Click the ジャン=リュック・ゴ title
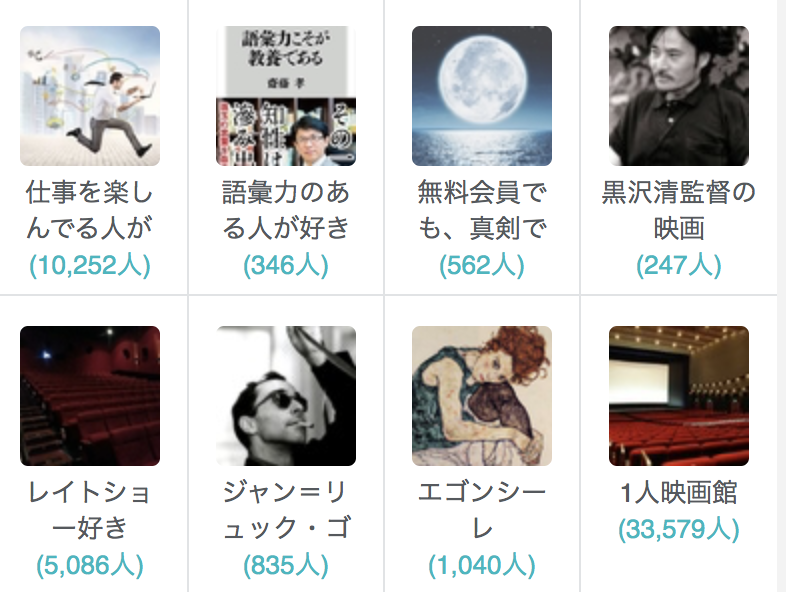The width and height of the screenshot is (786, 592). tap(286, 510)
